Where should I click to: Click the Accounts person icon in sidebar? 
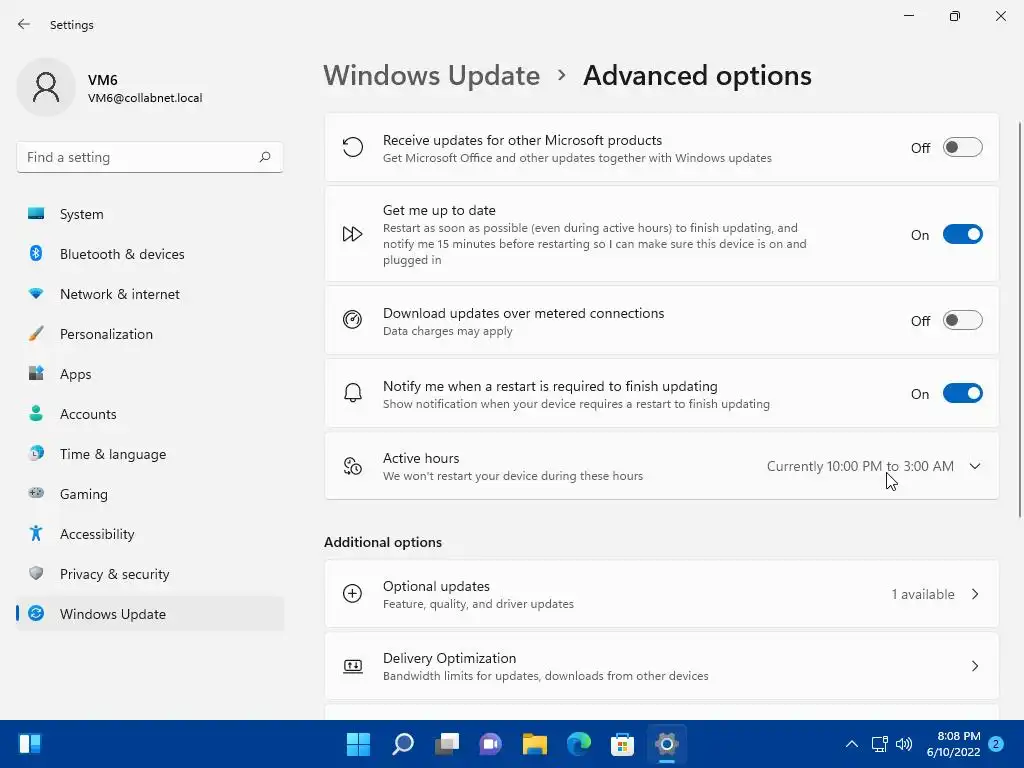[x=36, y=413]
